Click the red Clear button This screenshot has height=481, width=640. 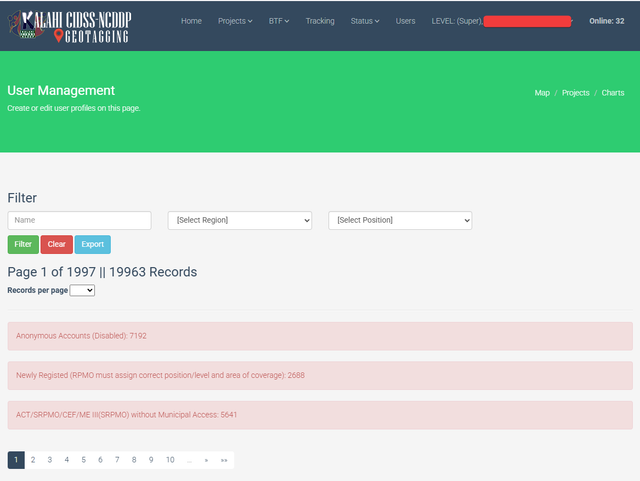[x=57, y=244]
